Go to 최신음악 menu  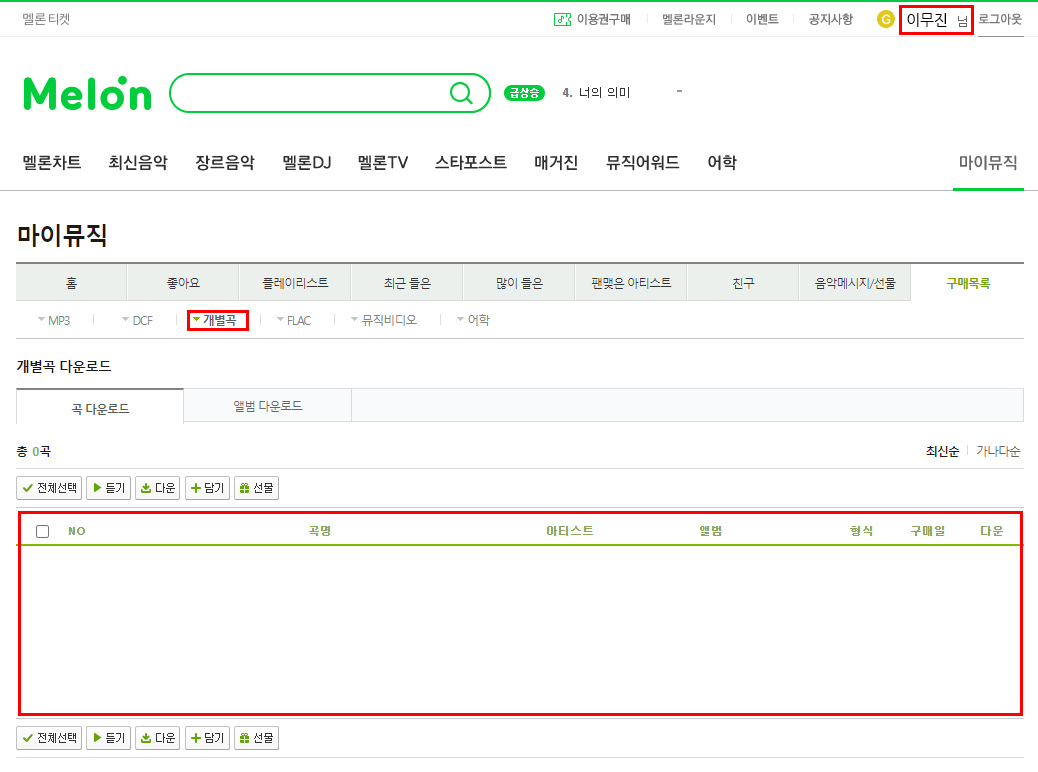pyautogui.click(x=138, y=163)
